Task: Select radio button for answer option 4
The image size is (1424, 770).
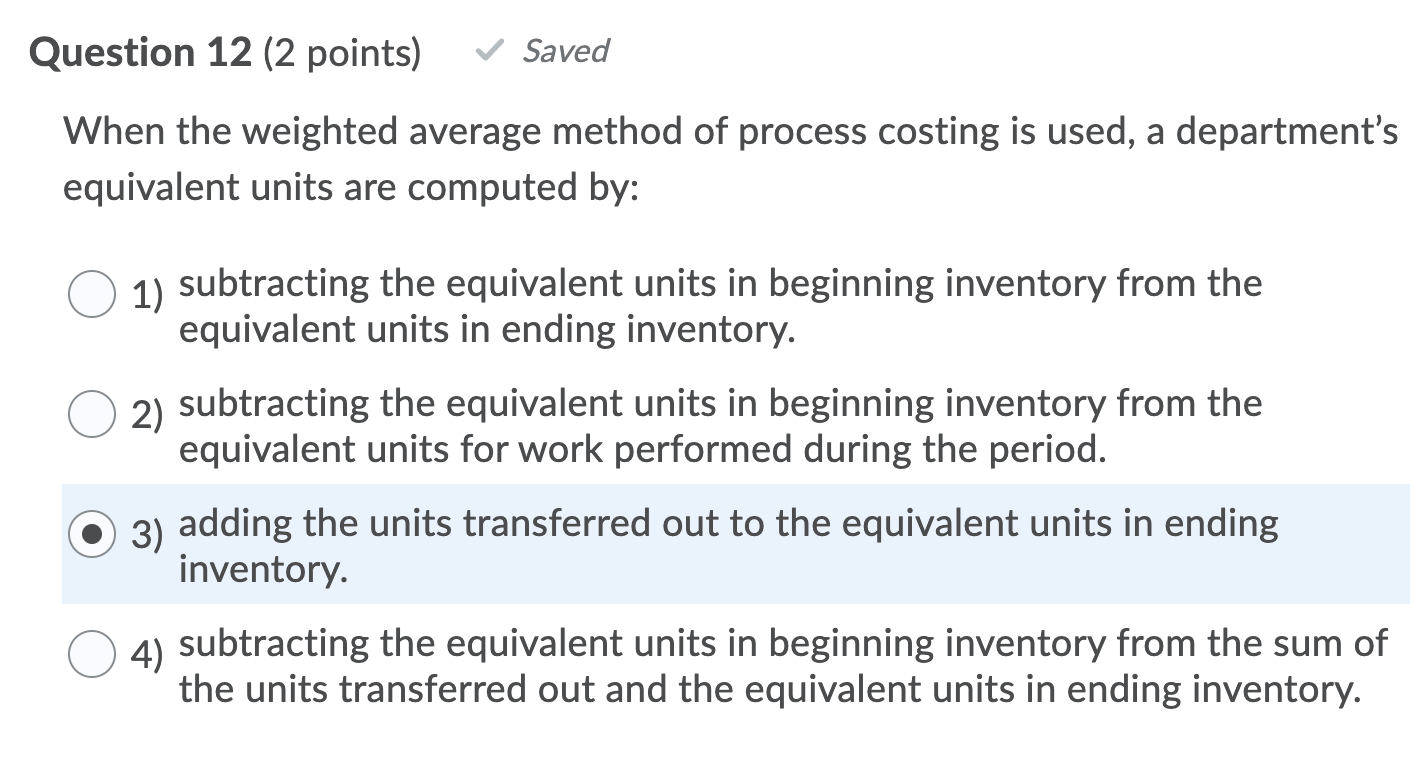Action: coord(91,655)
